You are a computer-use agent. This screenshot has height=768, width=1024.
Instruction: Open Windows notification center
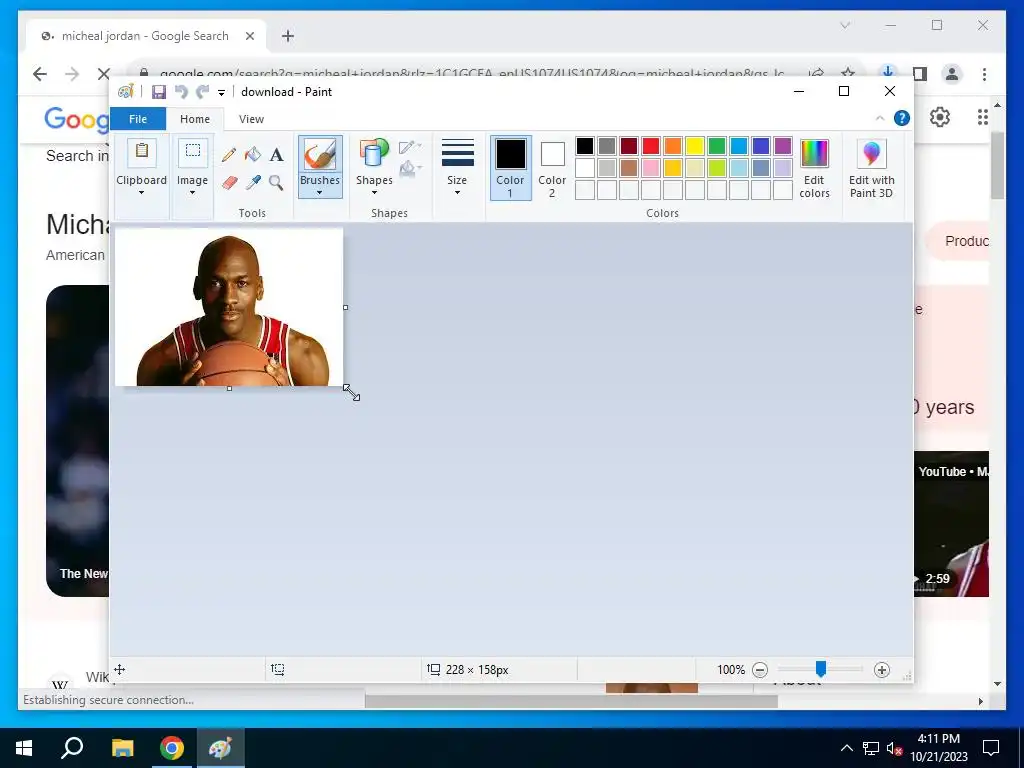click(991, 748)
